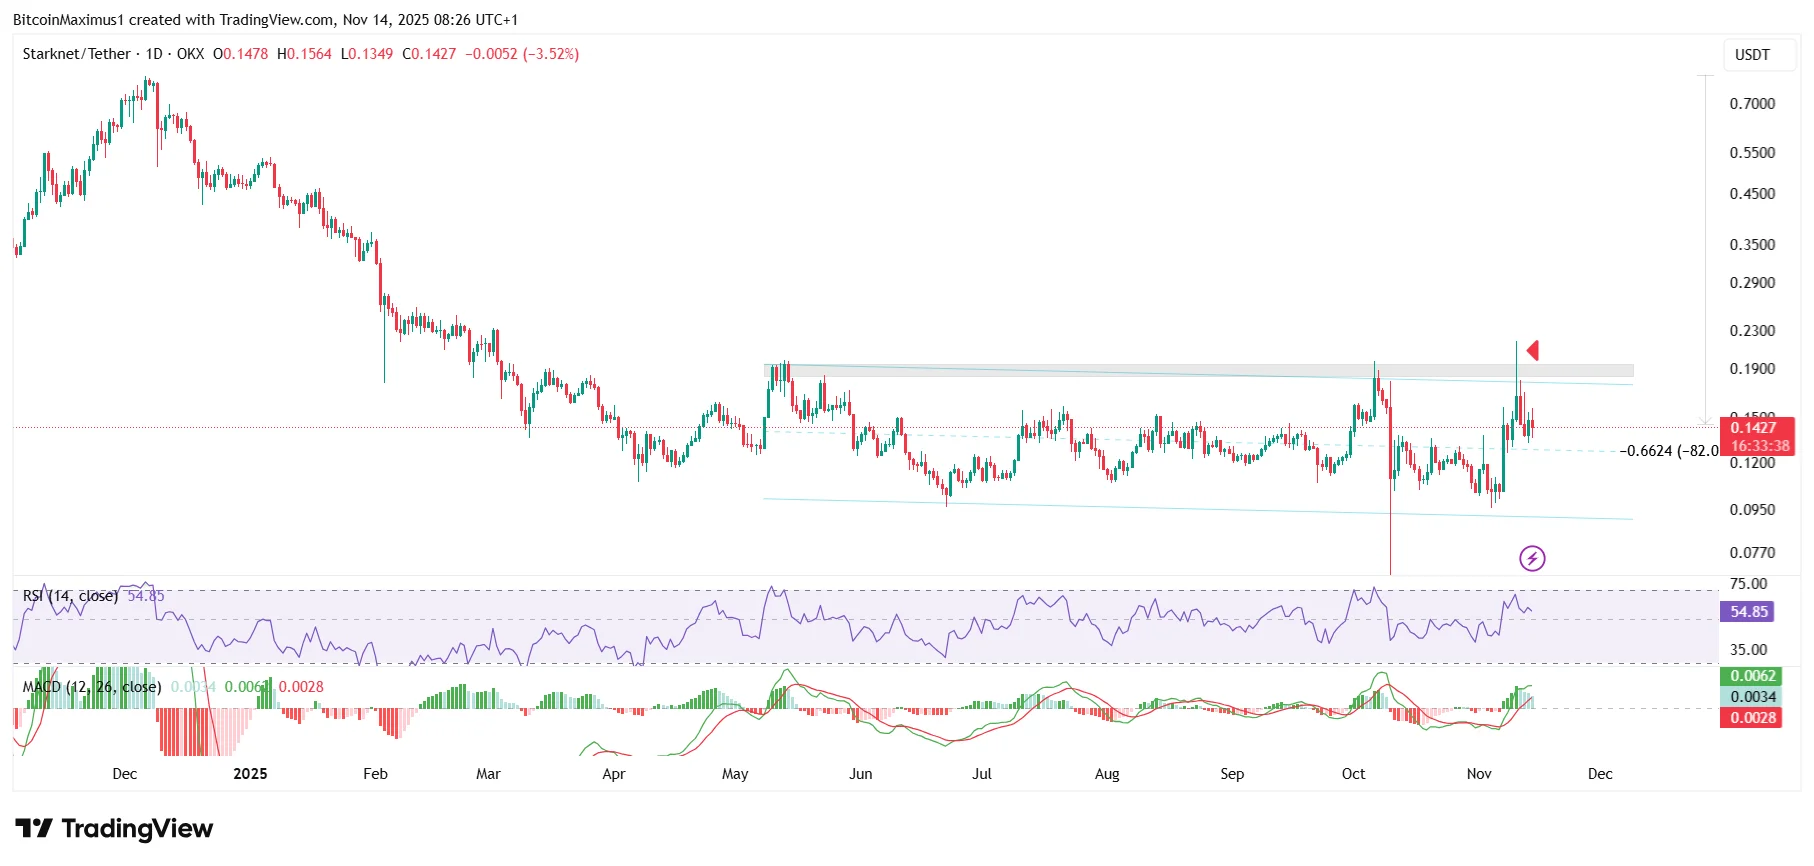Image resolution: width=1814 pixels, height=866 pixels.
Task: Click the Starknet/Tether symbol title
Action: click(76, 54)
